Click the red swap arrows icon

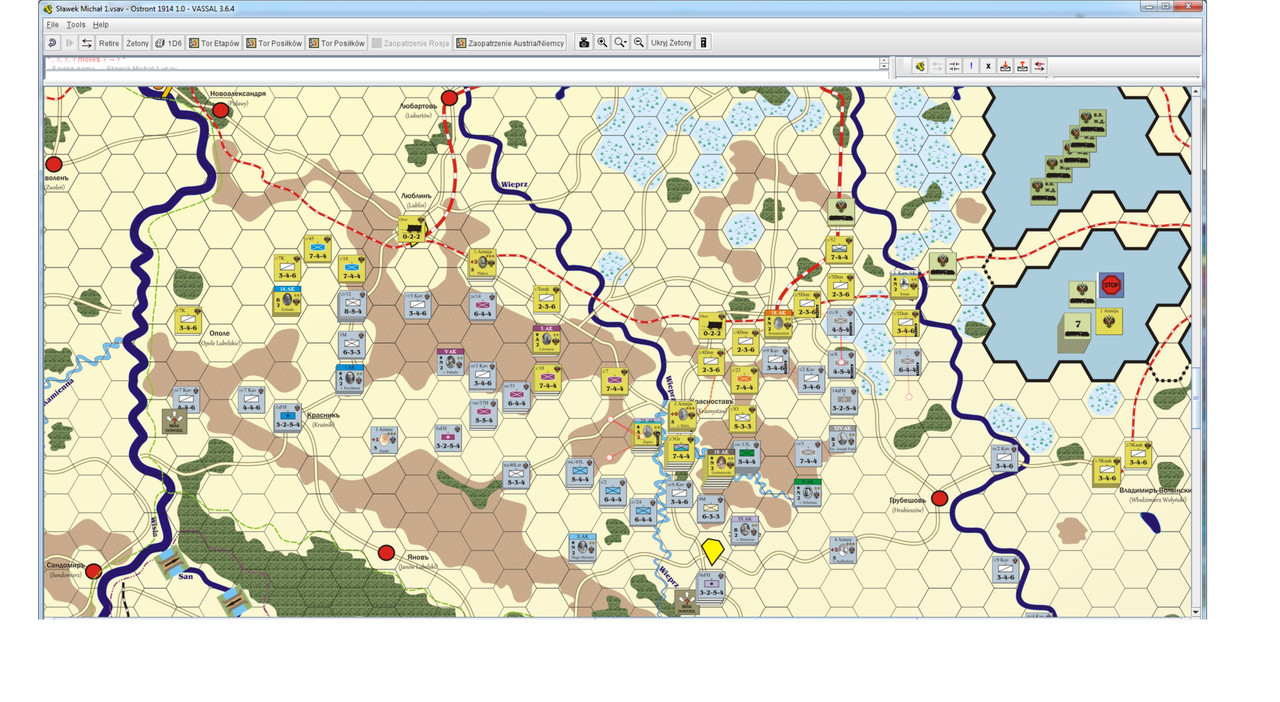(x=1040, y=66)
